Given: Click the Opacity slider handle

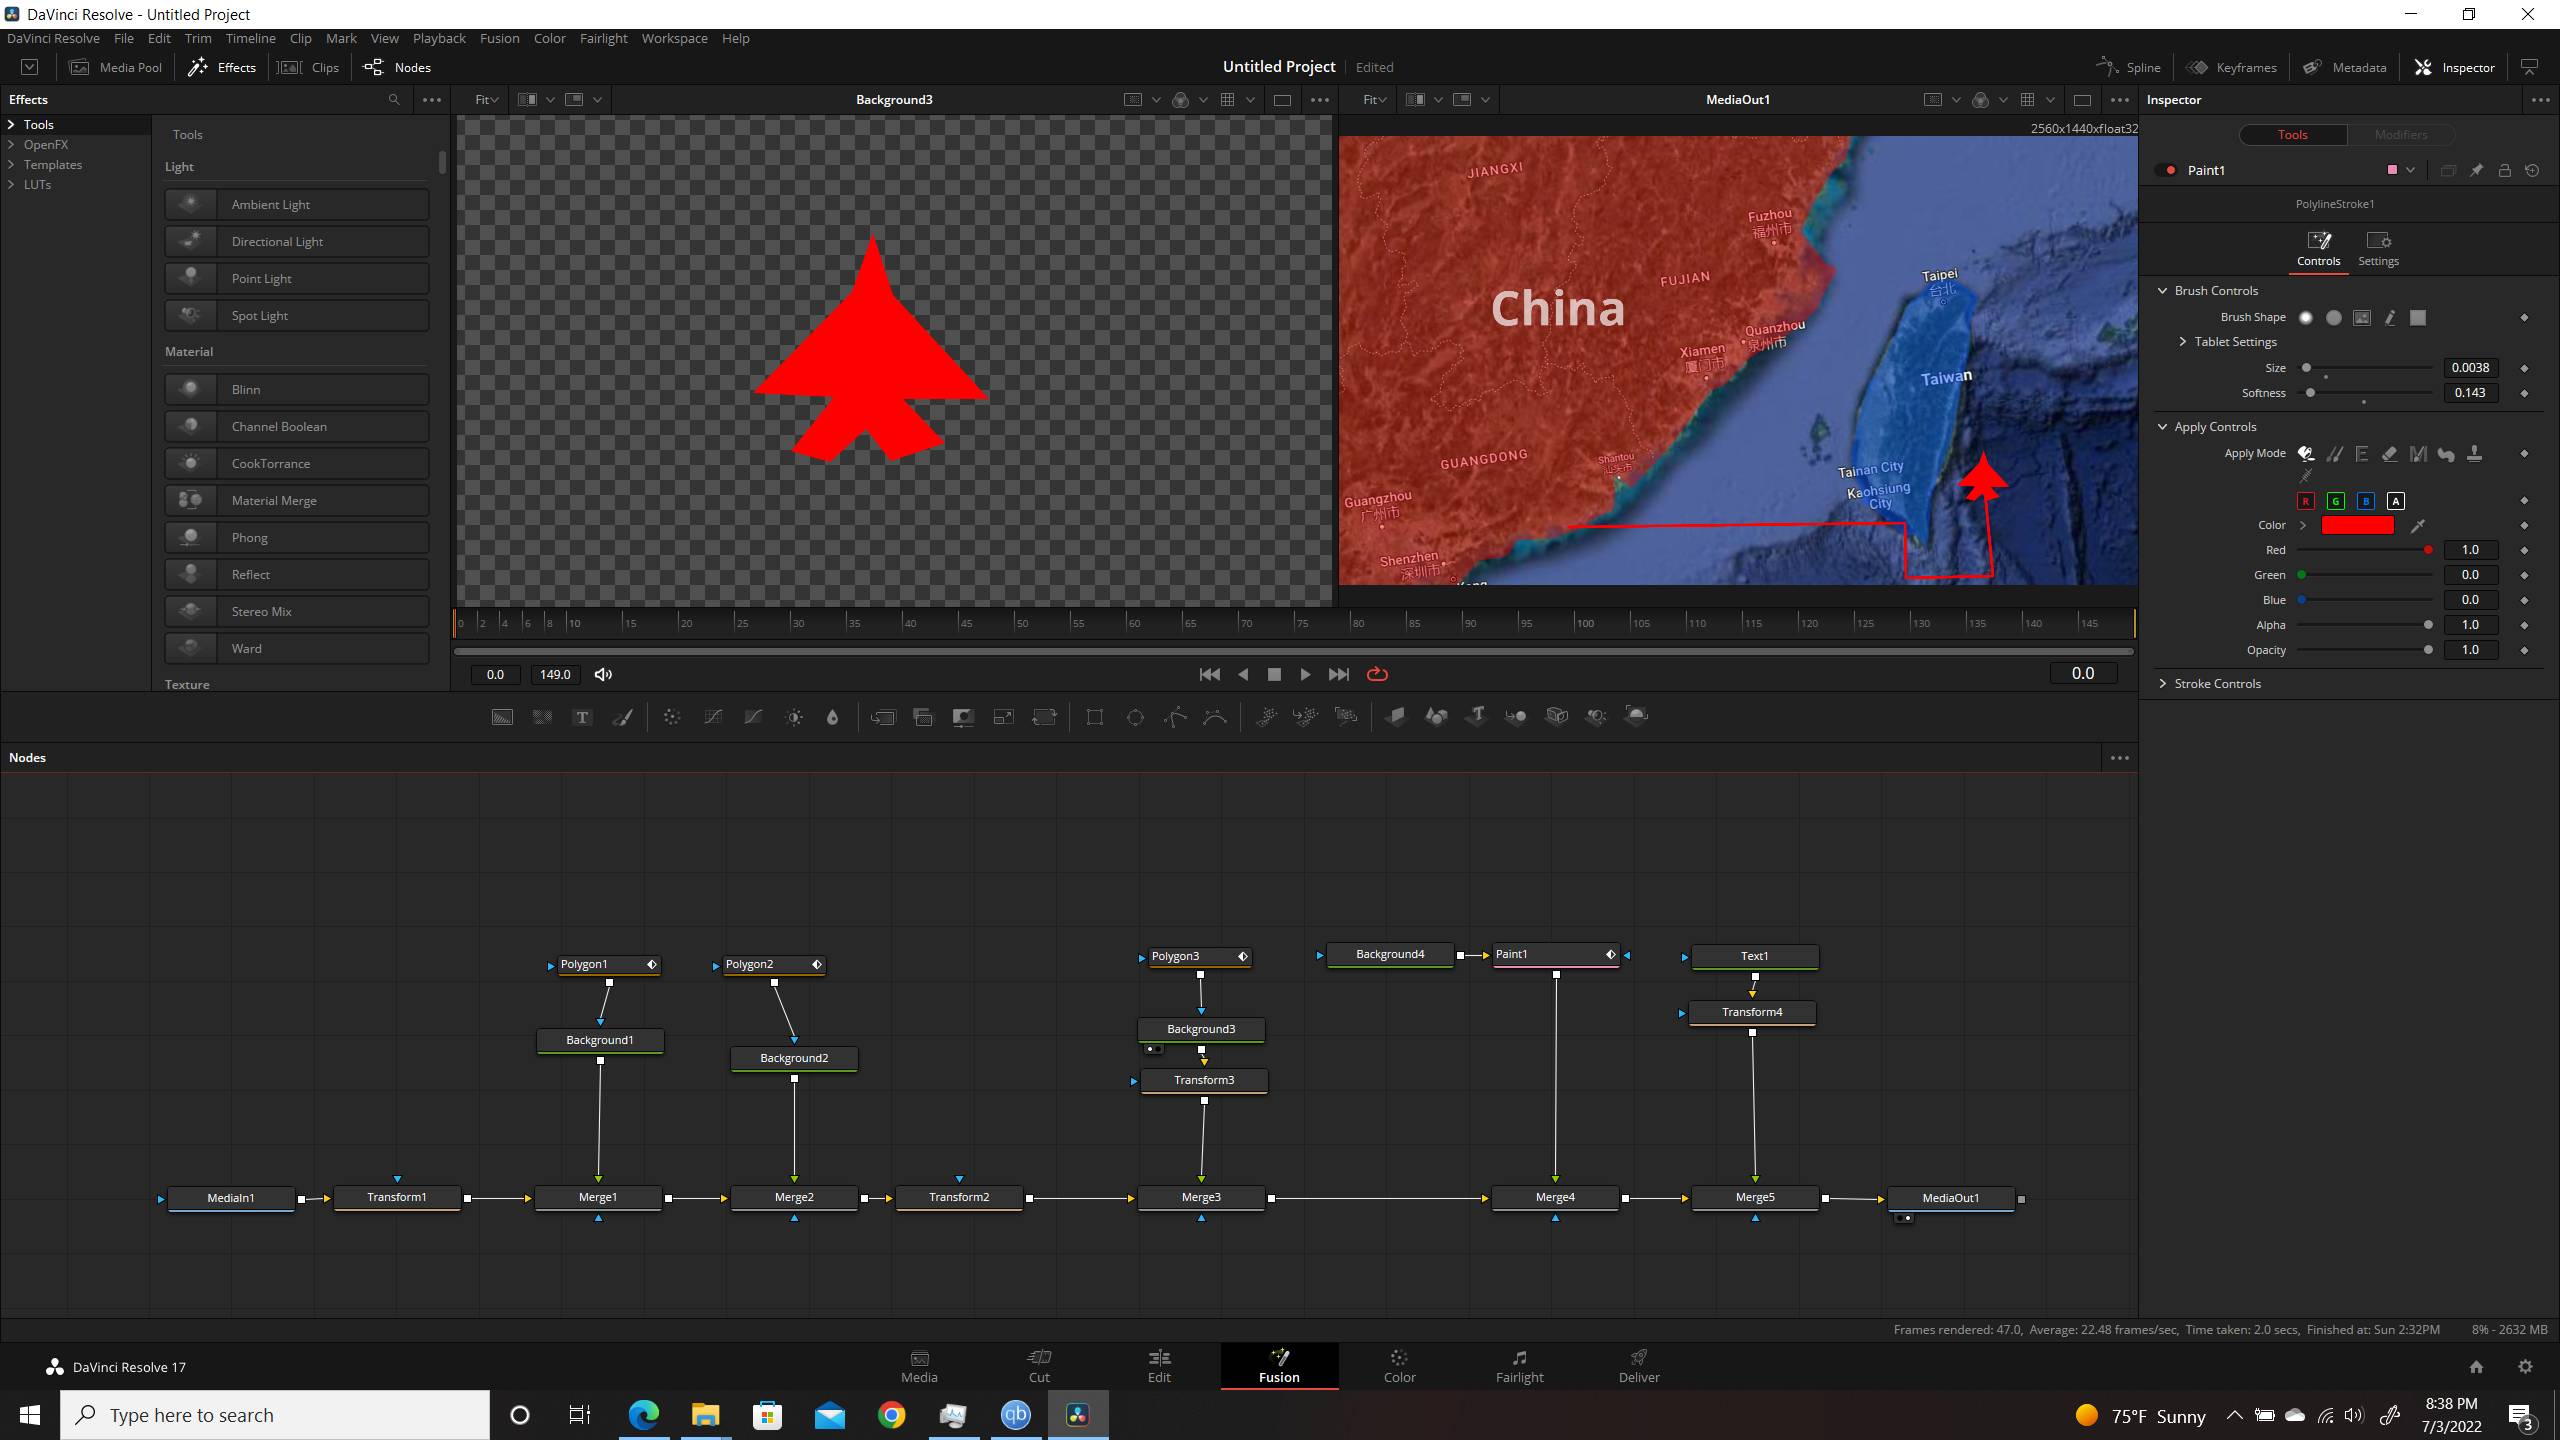Looking at the screenshot, I should (2428, 650).
